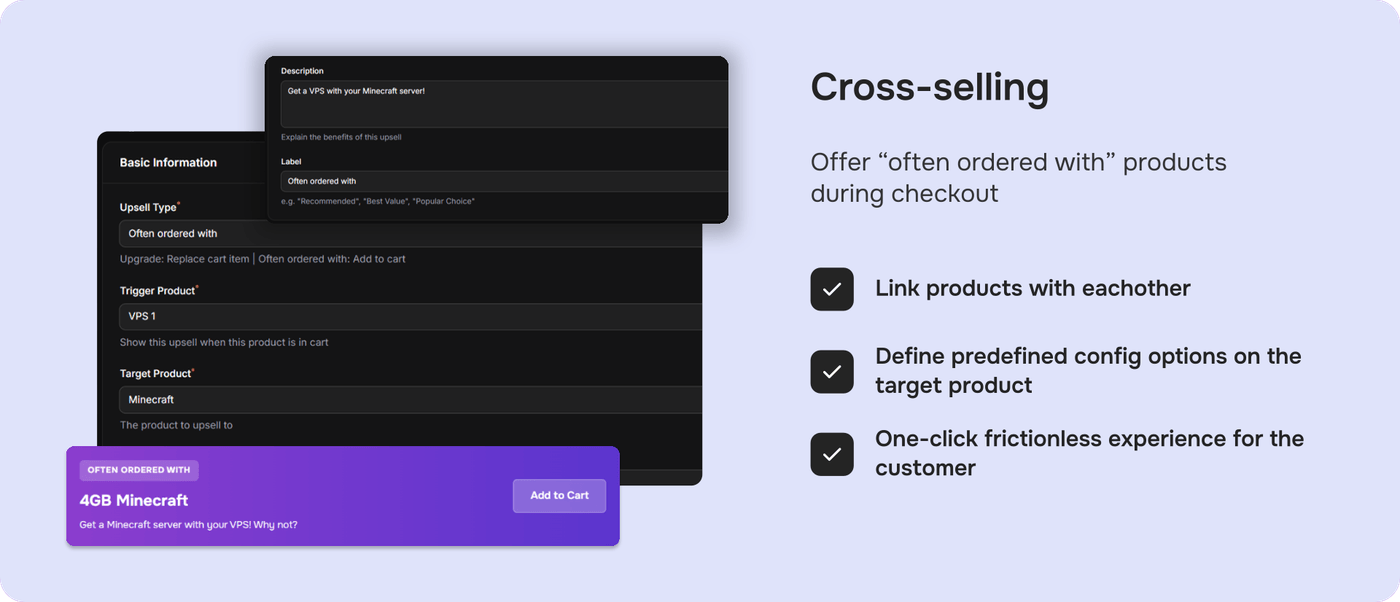Toggle the checkbox beside 'One-click frictionless experience'

832,454
